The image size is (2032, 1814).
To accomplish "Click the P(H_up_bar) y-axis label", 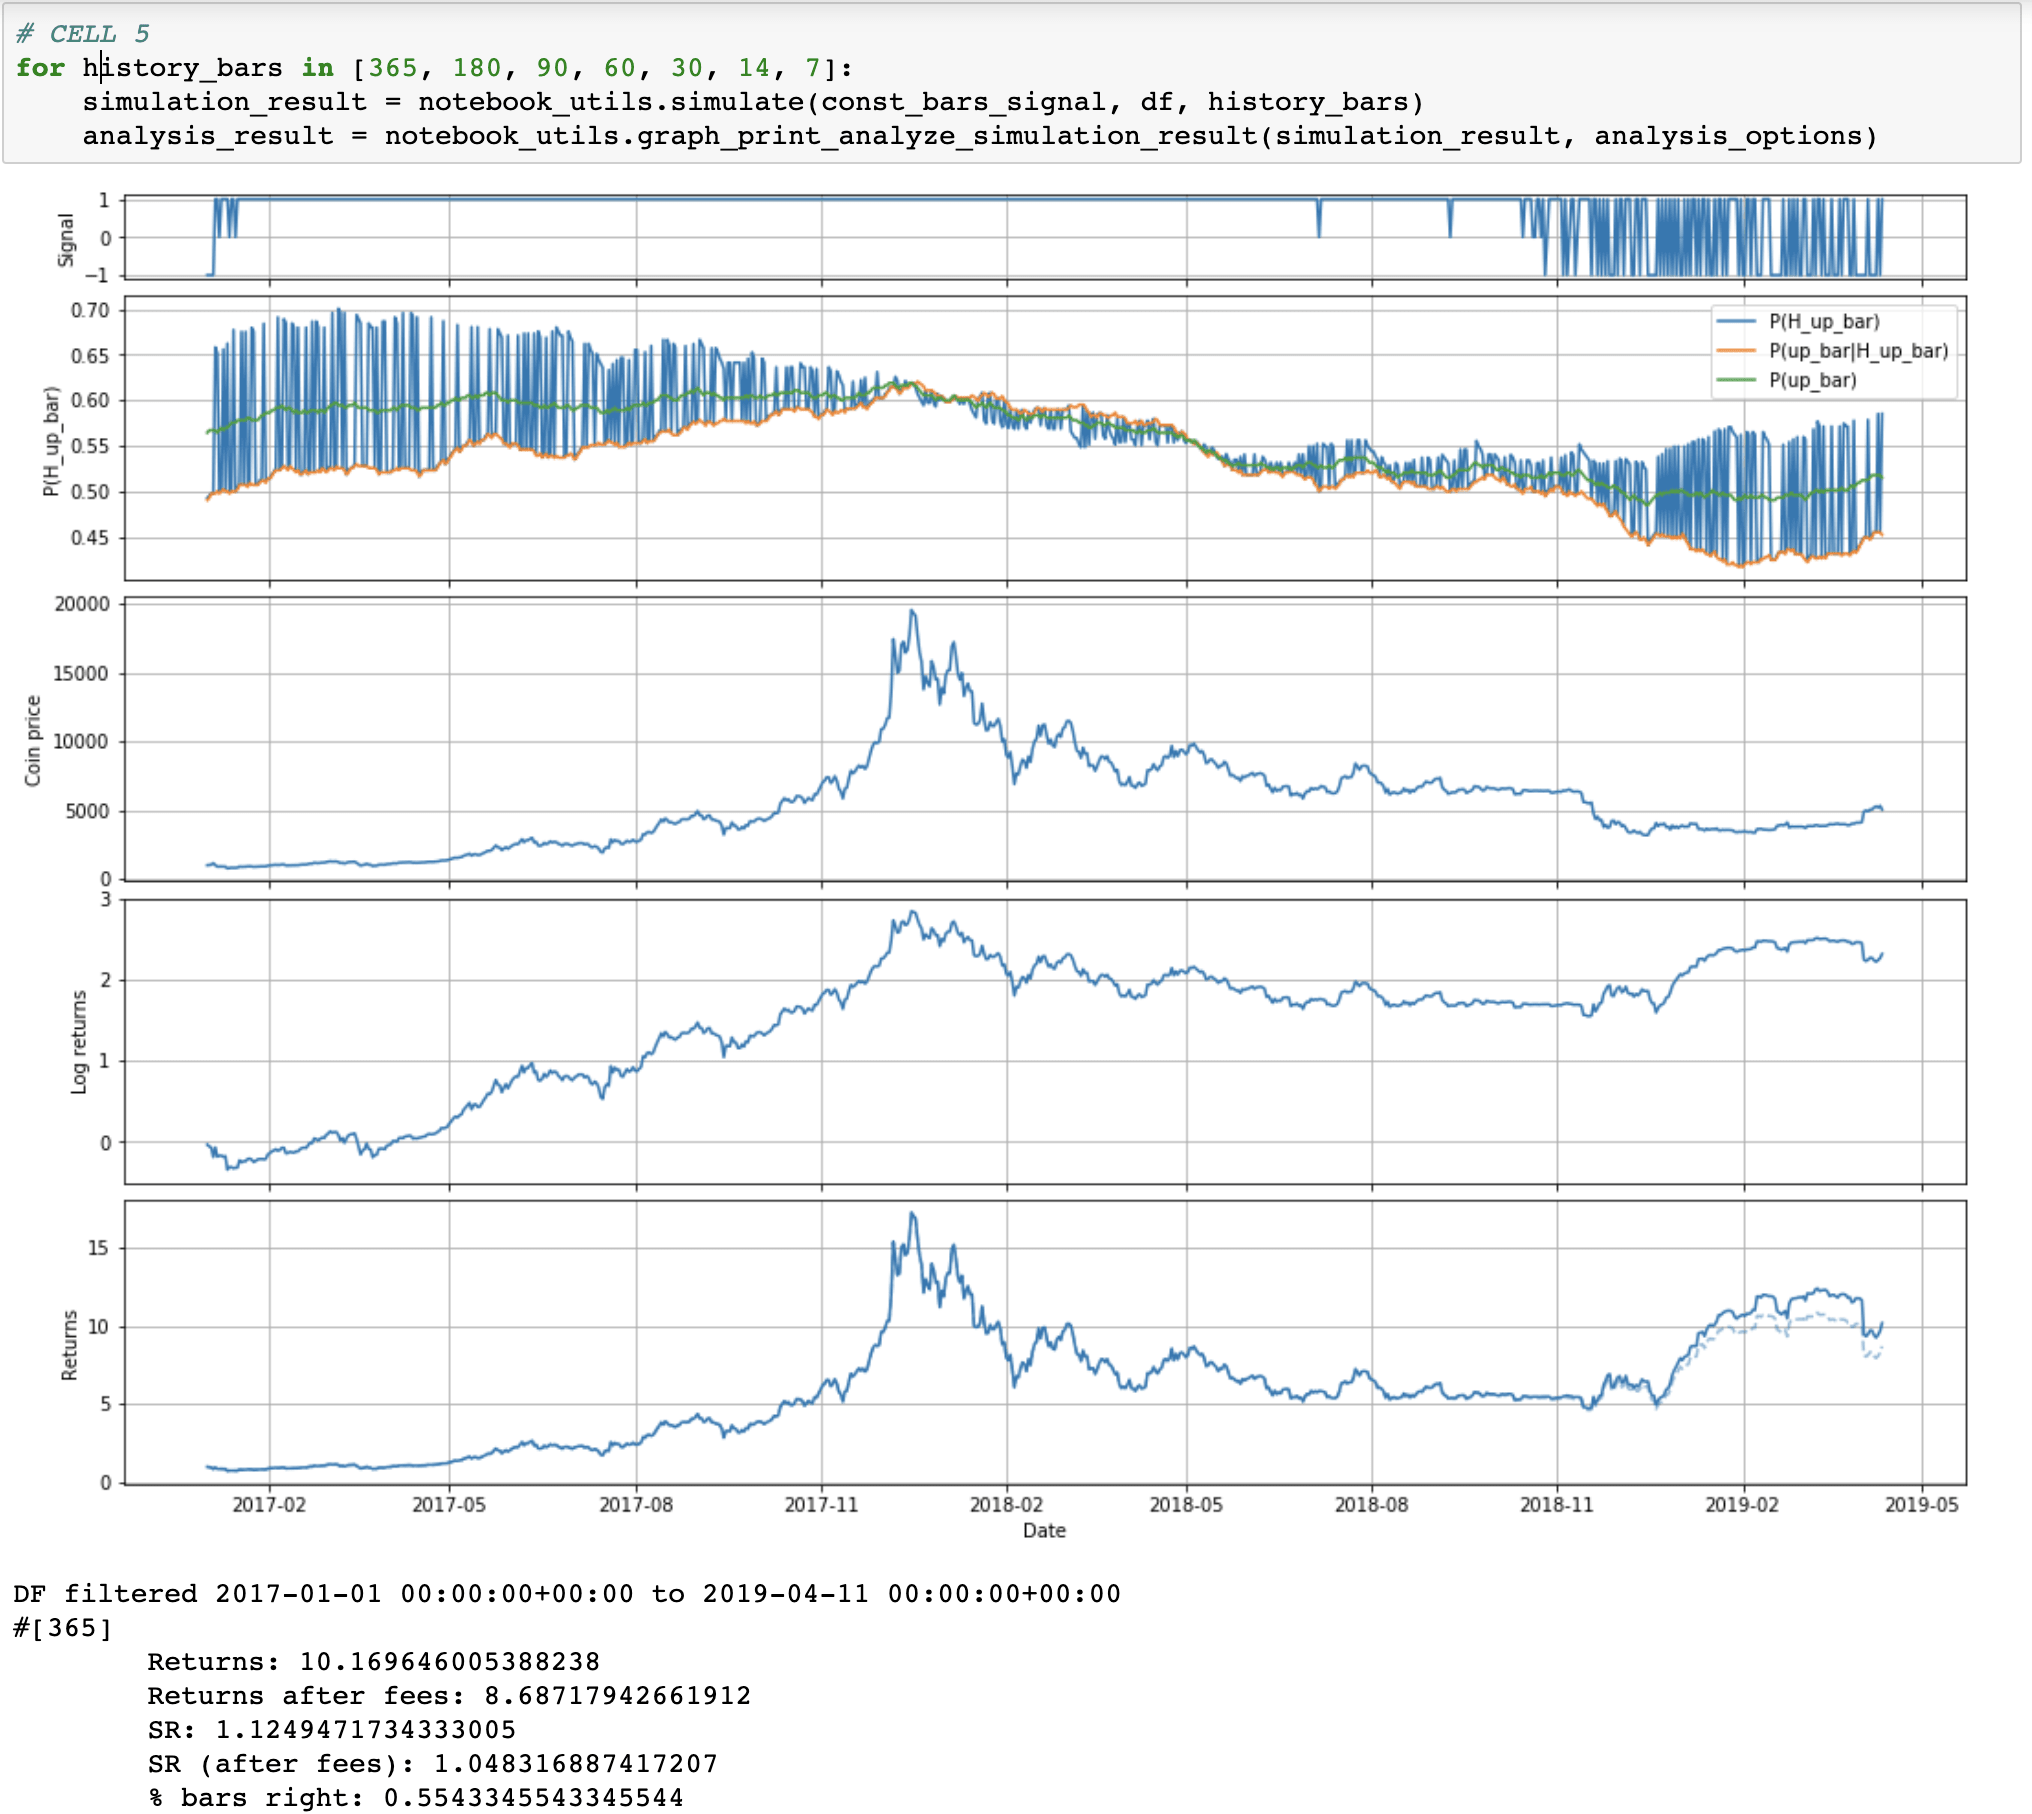I will pyautogui.click(x=51, y=440).
